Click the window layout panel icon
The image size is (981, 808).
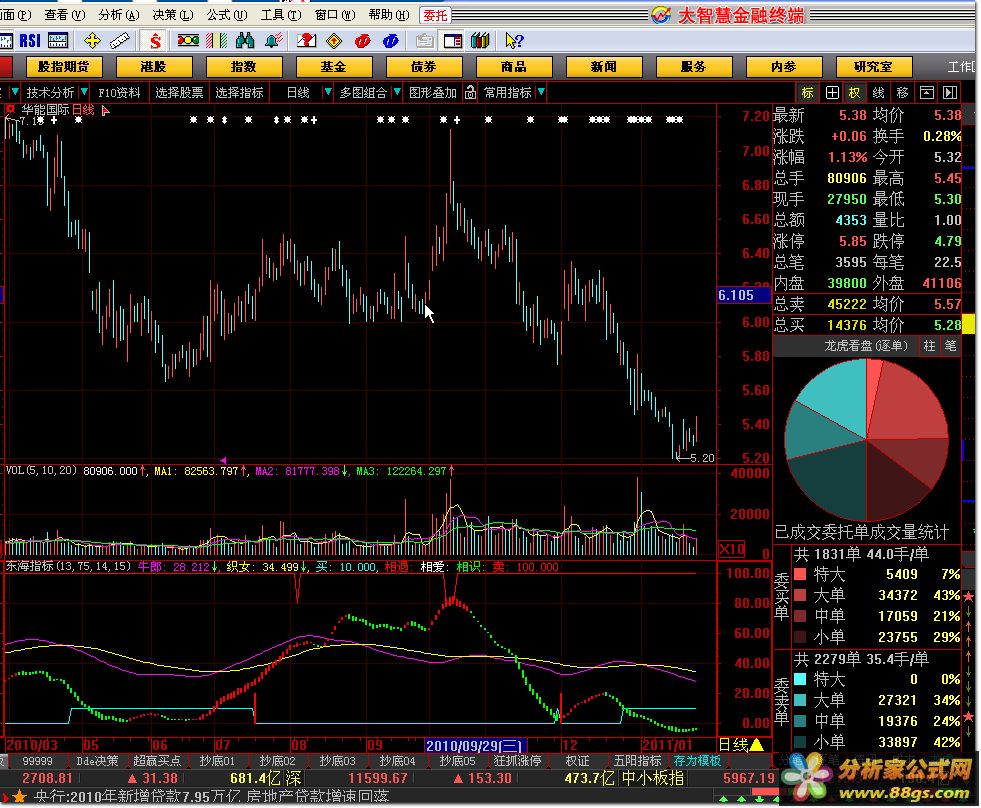click(452, 41)
